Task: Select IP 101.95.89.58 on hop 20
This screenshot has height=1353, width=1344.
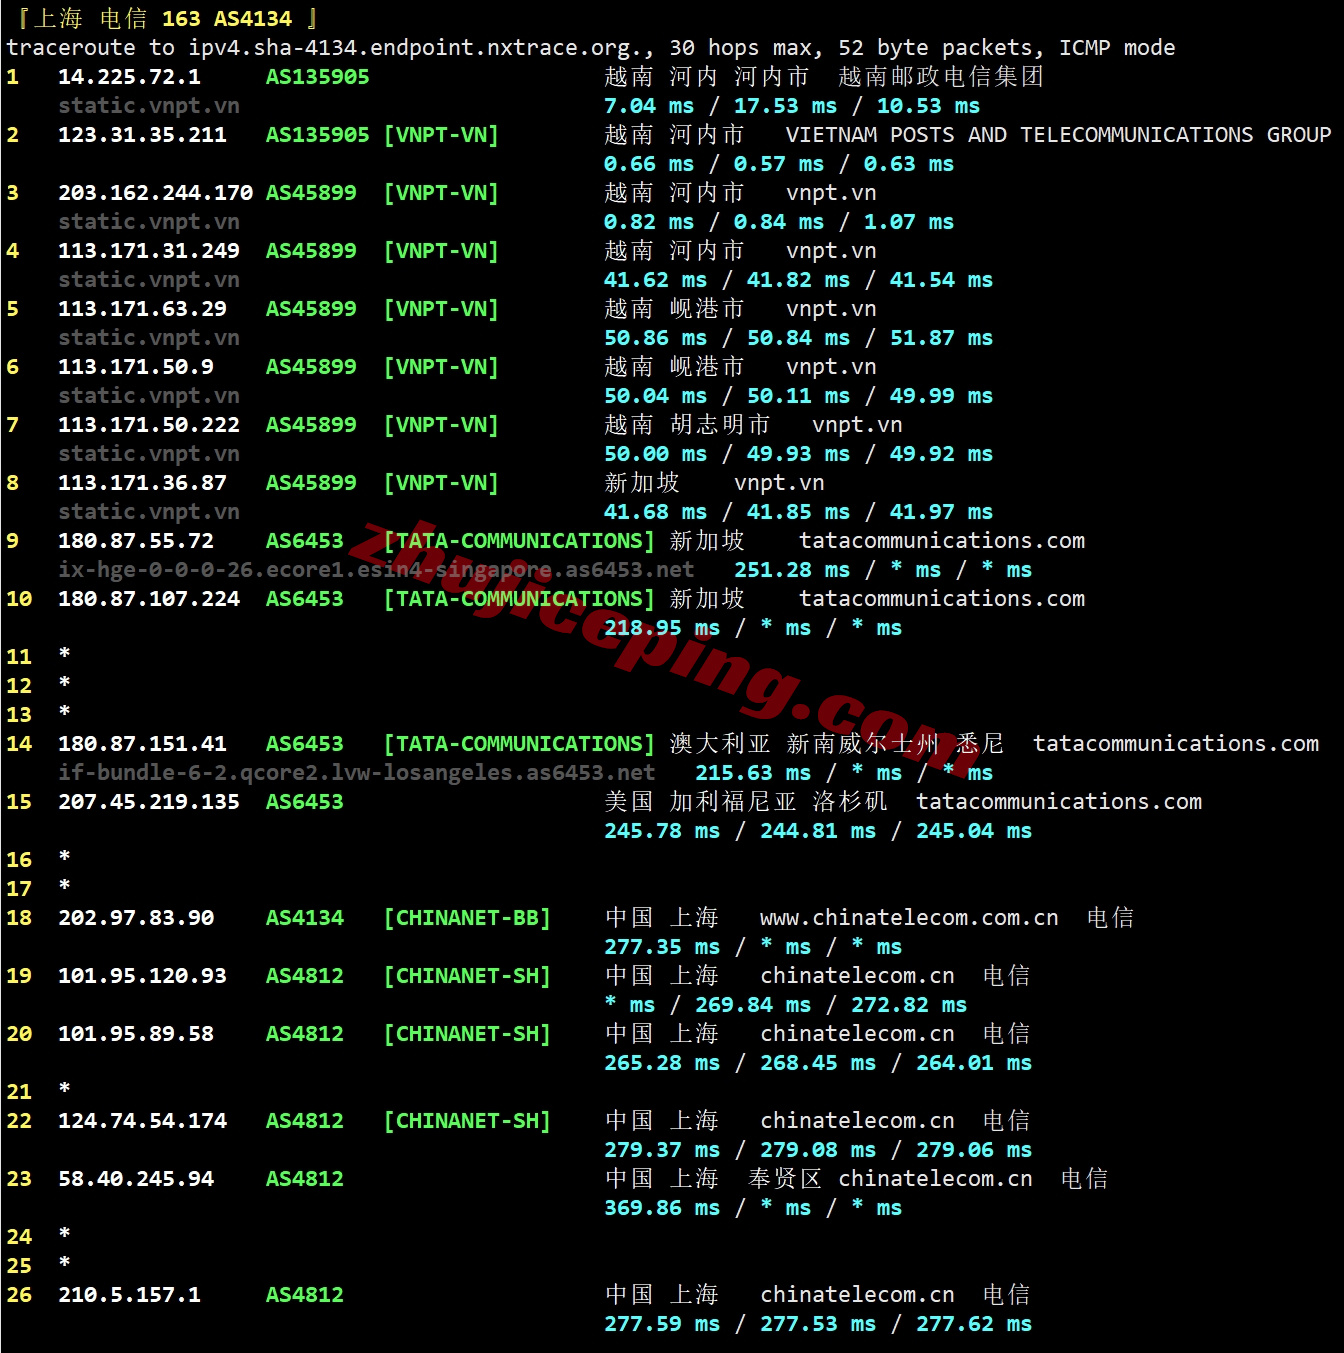Action: click(x=136, y=1034)
